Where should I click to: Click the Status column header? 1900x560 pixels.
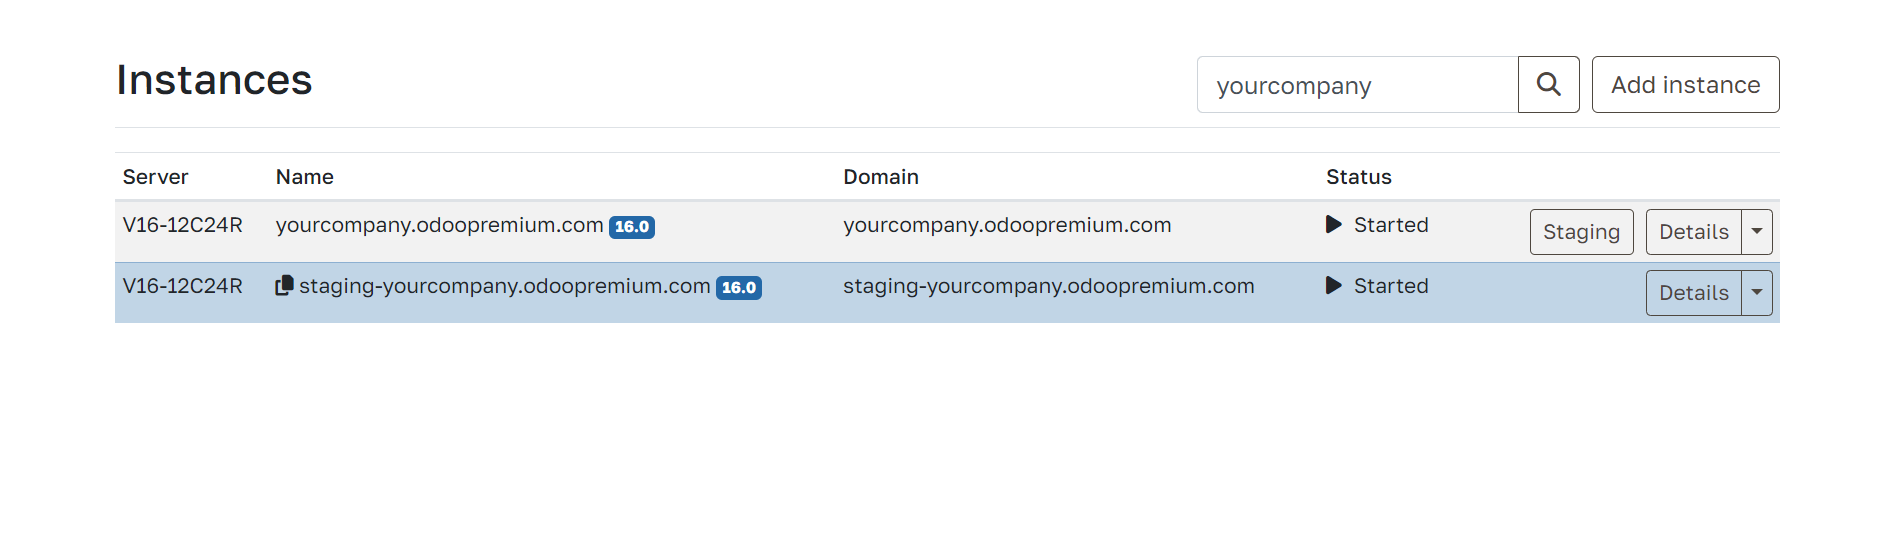[1358, 177]
